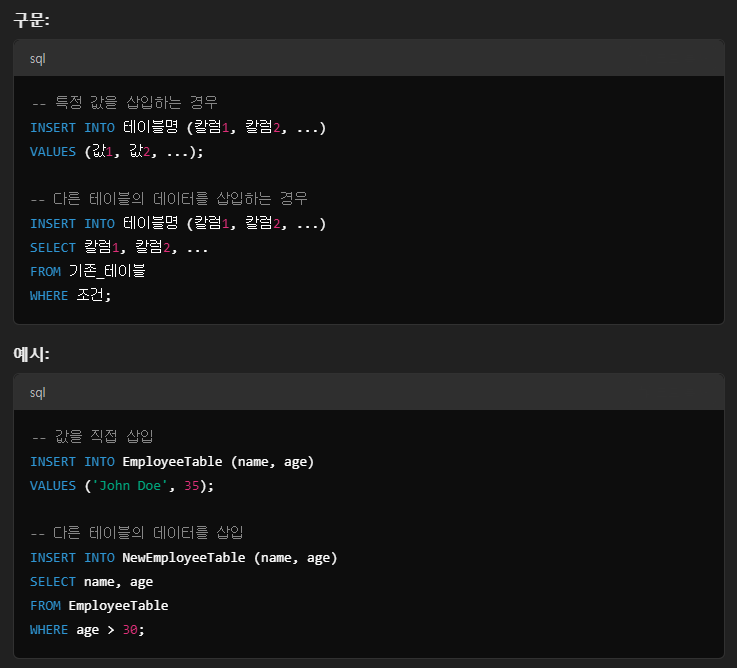
Task: Click the '예시:' heading
Action: tap(31, 354)
